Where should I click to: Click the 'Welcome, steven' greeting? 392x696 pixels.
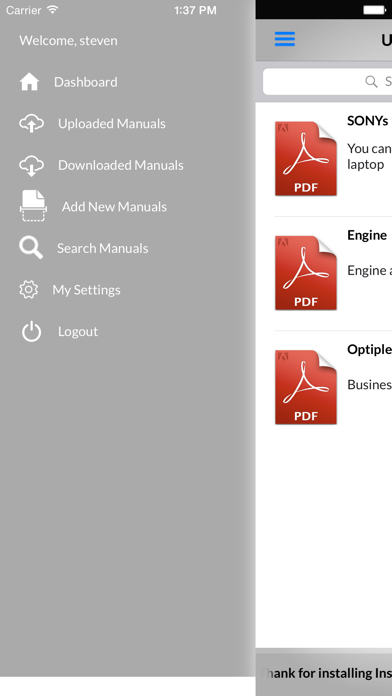coord(68,40)
